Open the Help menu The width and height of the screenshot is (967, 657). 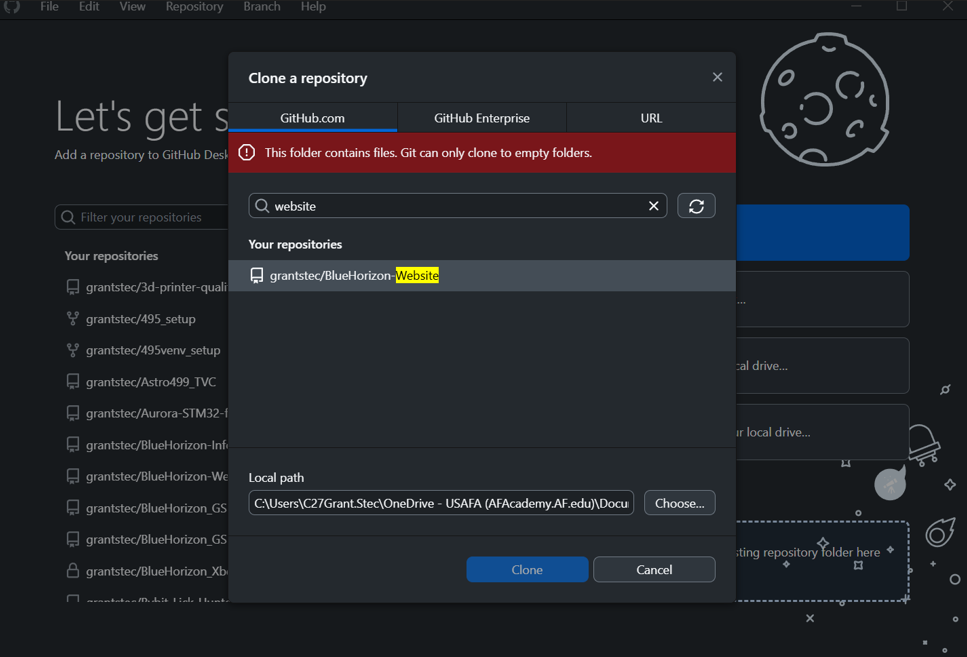313,7
